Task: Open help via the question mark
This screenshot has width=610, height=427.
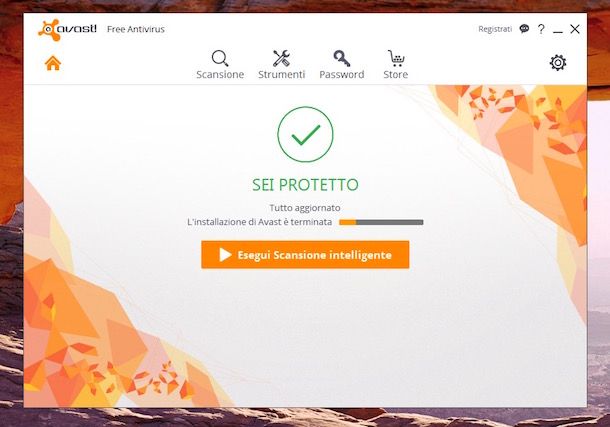Action: point(541,29)
